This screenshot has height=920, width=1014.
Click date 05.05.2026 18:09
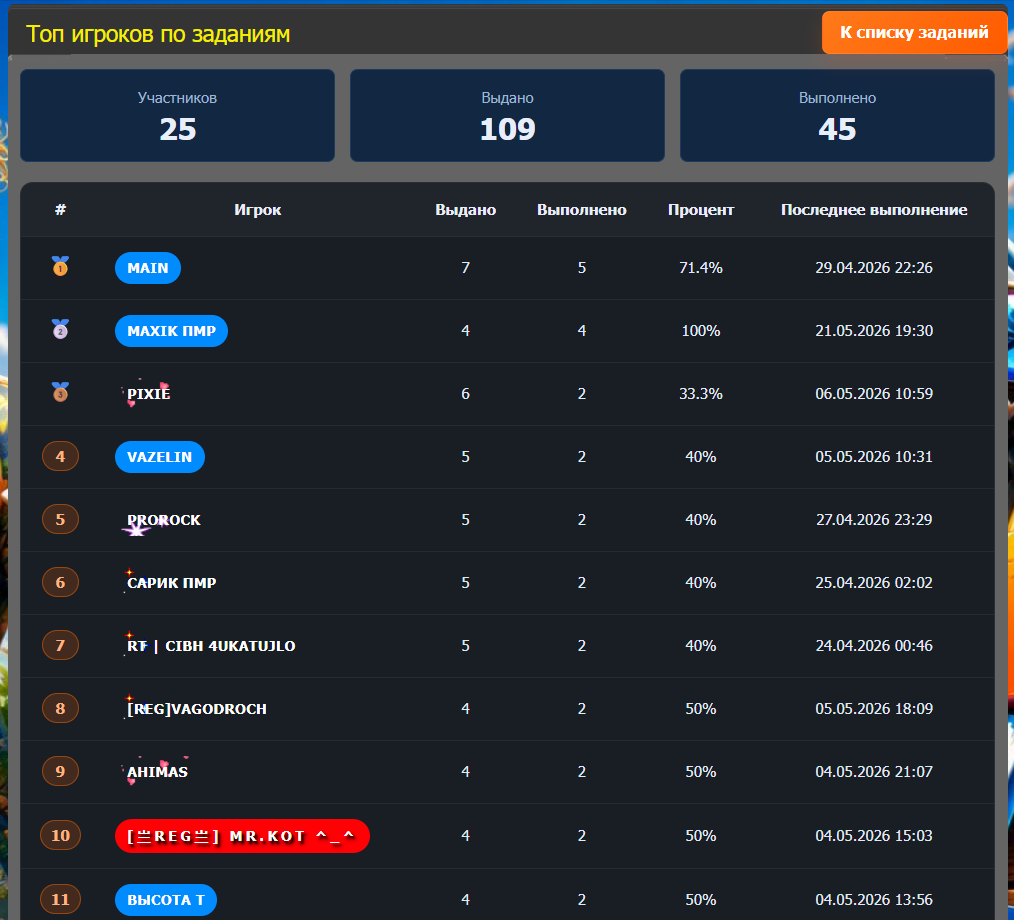point(874,709)
